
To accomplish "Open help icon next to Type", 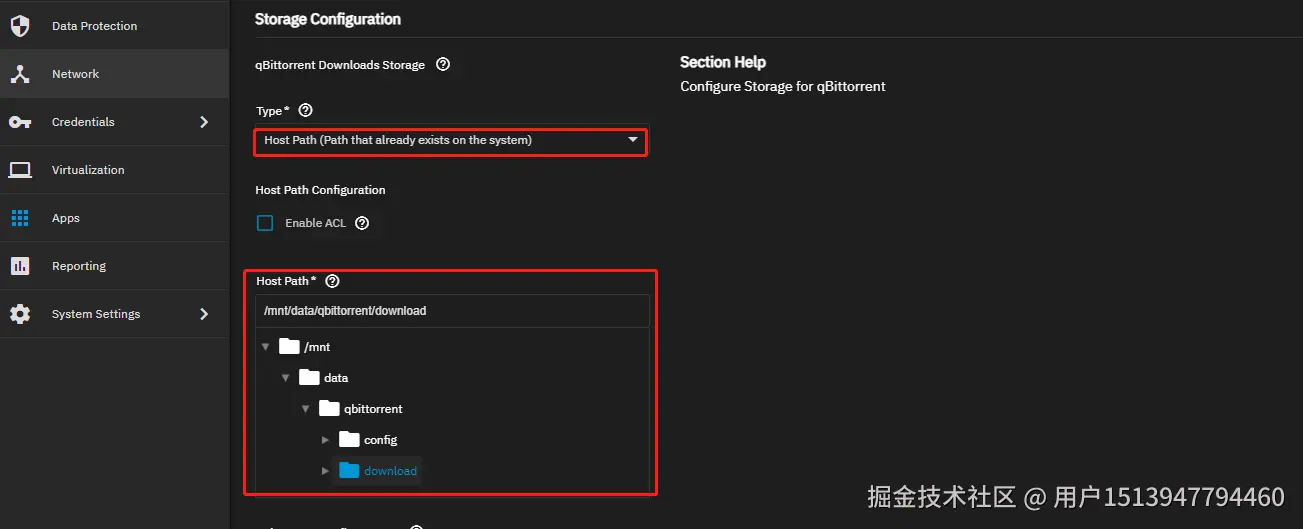I will (306, 111).
